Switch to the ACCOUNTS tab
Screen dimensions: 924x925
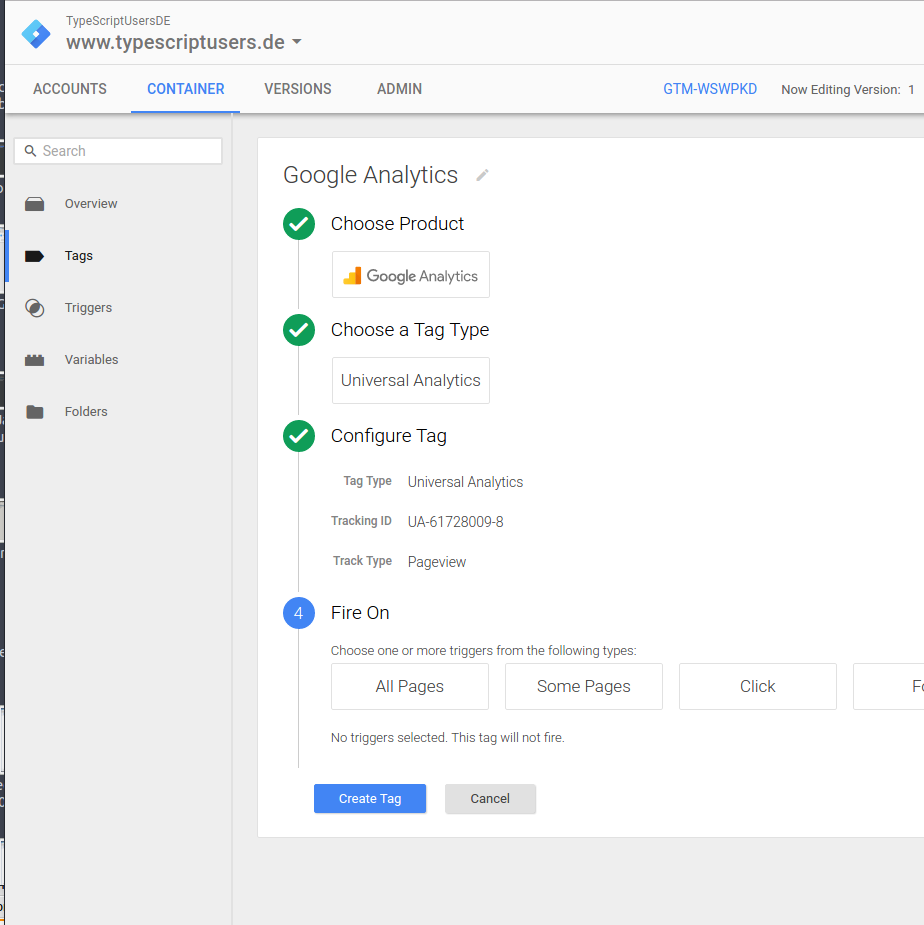[70, 89]
